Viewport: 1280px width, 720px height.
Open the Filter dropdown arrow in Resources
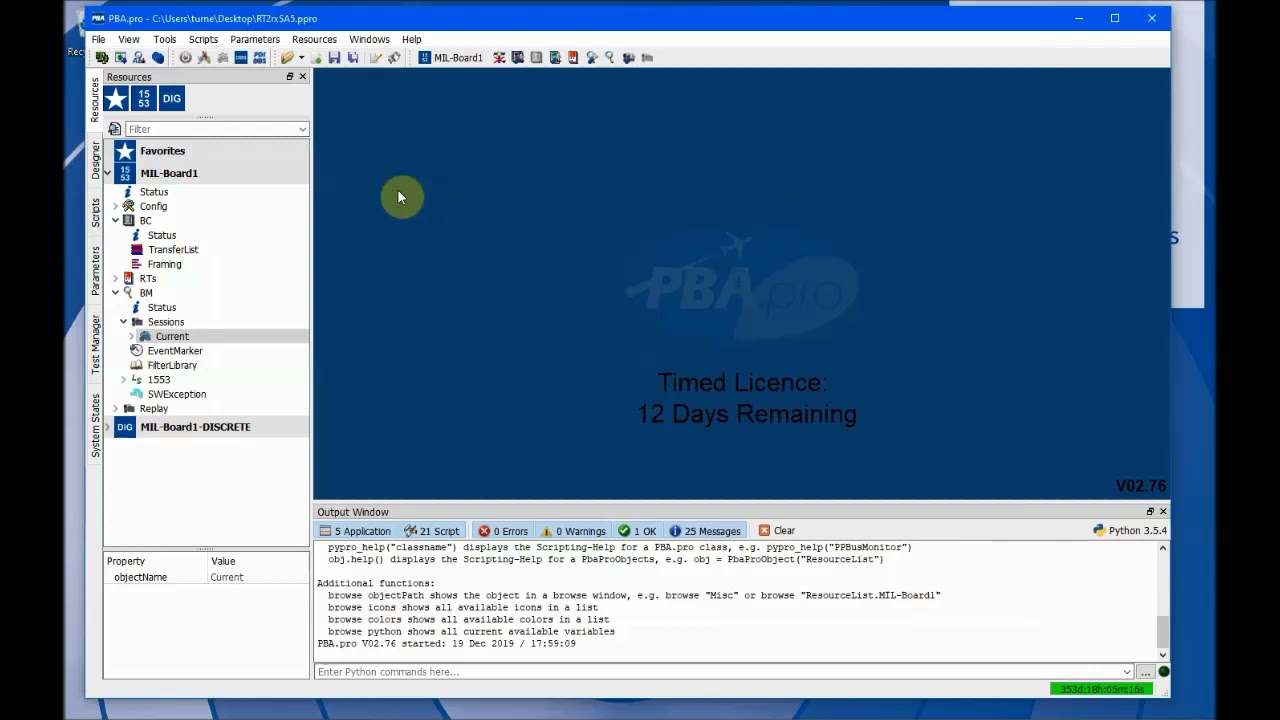pyautogui.click(x=302, y=129)
